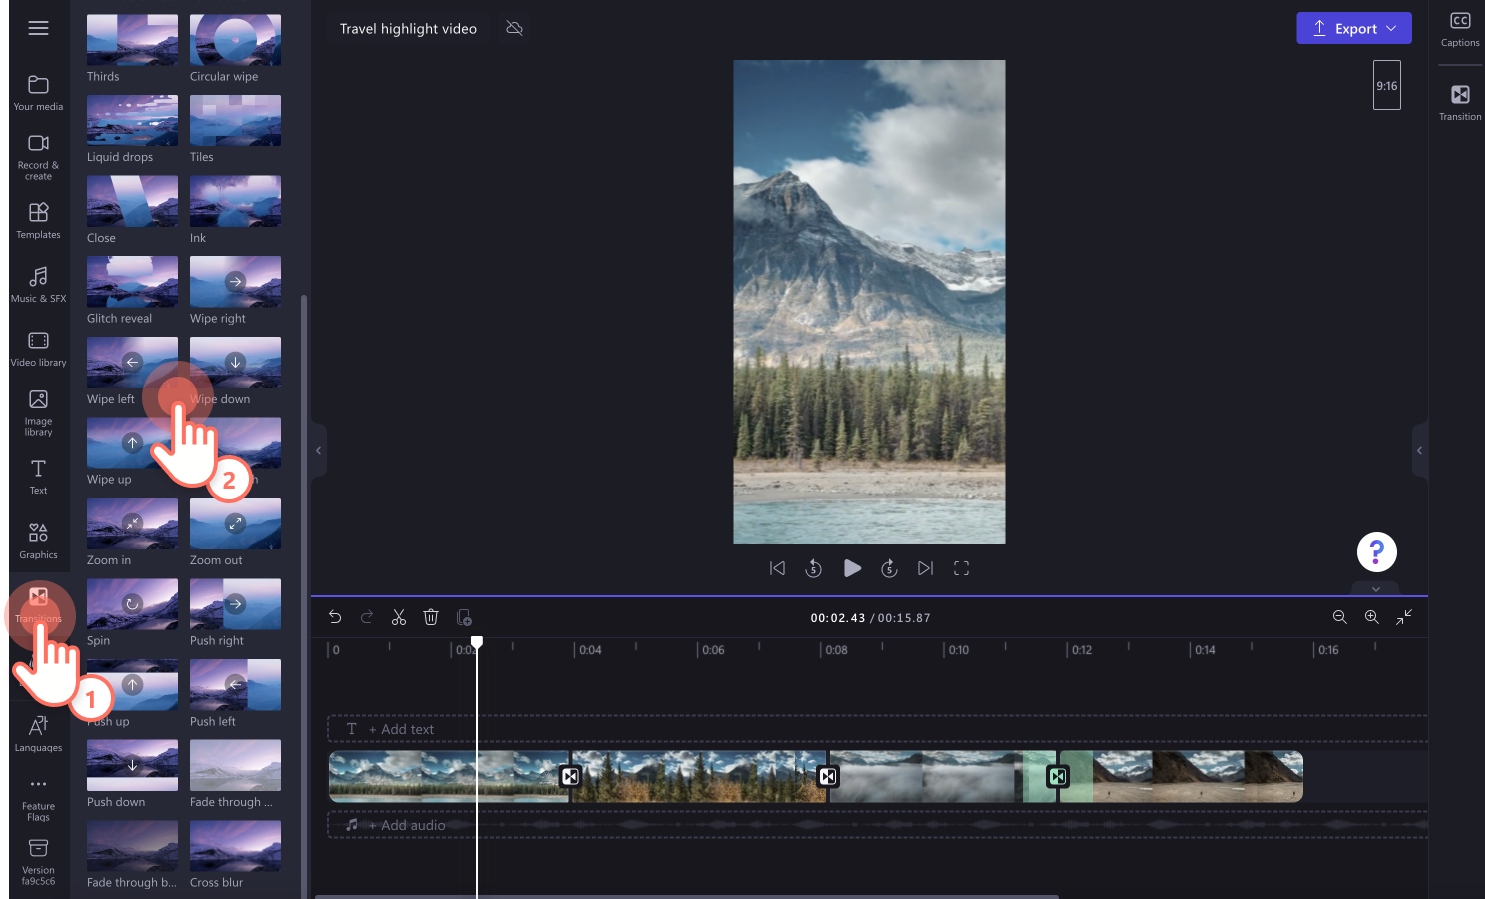Change the 9:16 aspect ratio
1485x899 pixels.
(x=1387, y=86)
